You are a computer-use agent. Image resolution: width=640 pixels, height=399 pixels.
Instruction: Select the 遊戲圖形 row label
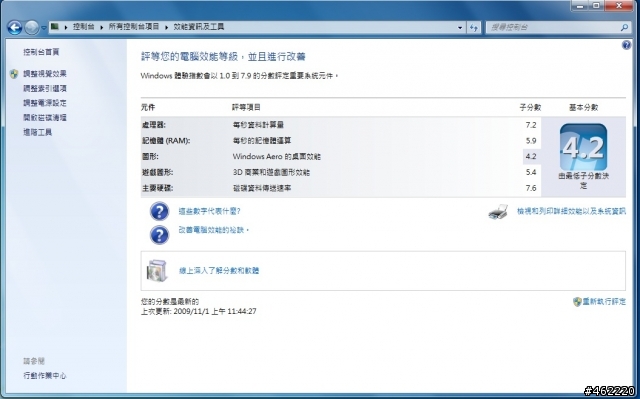click(x=157, y=172)
